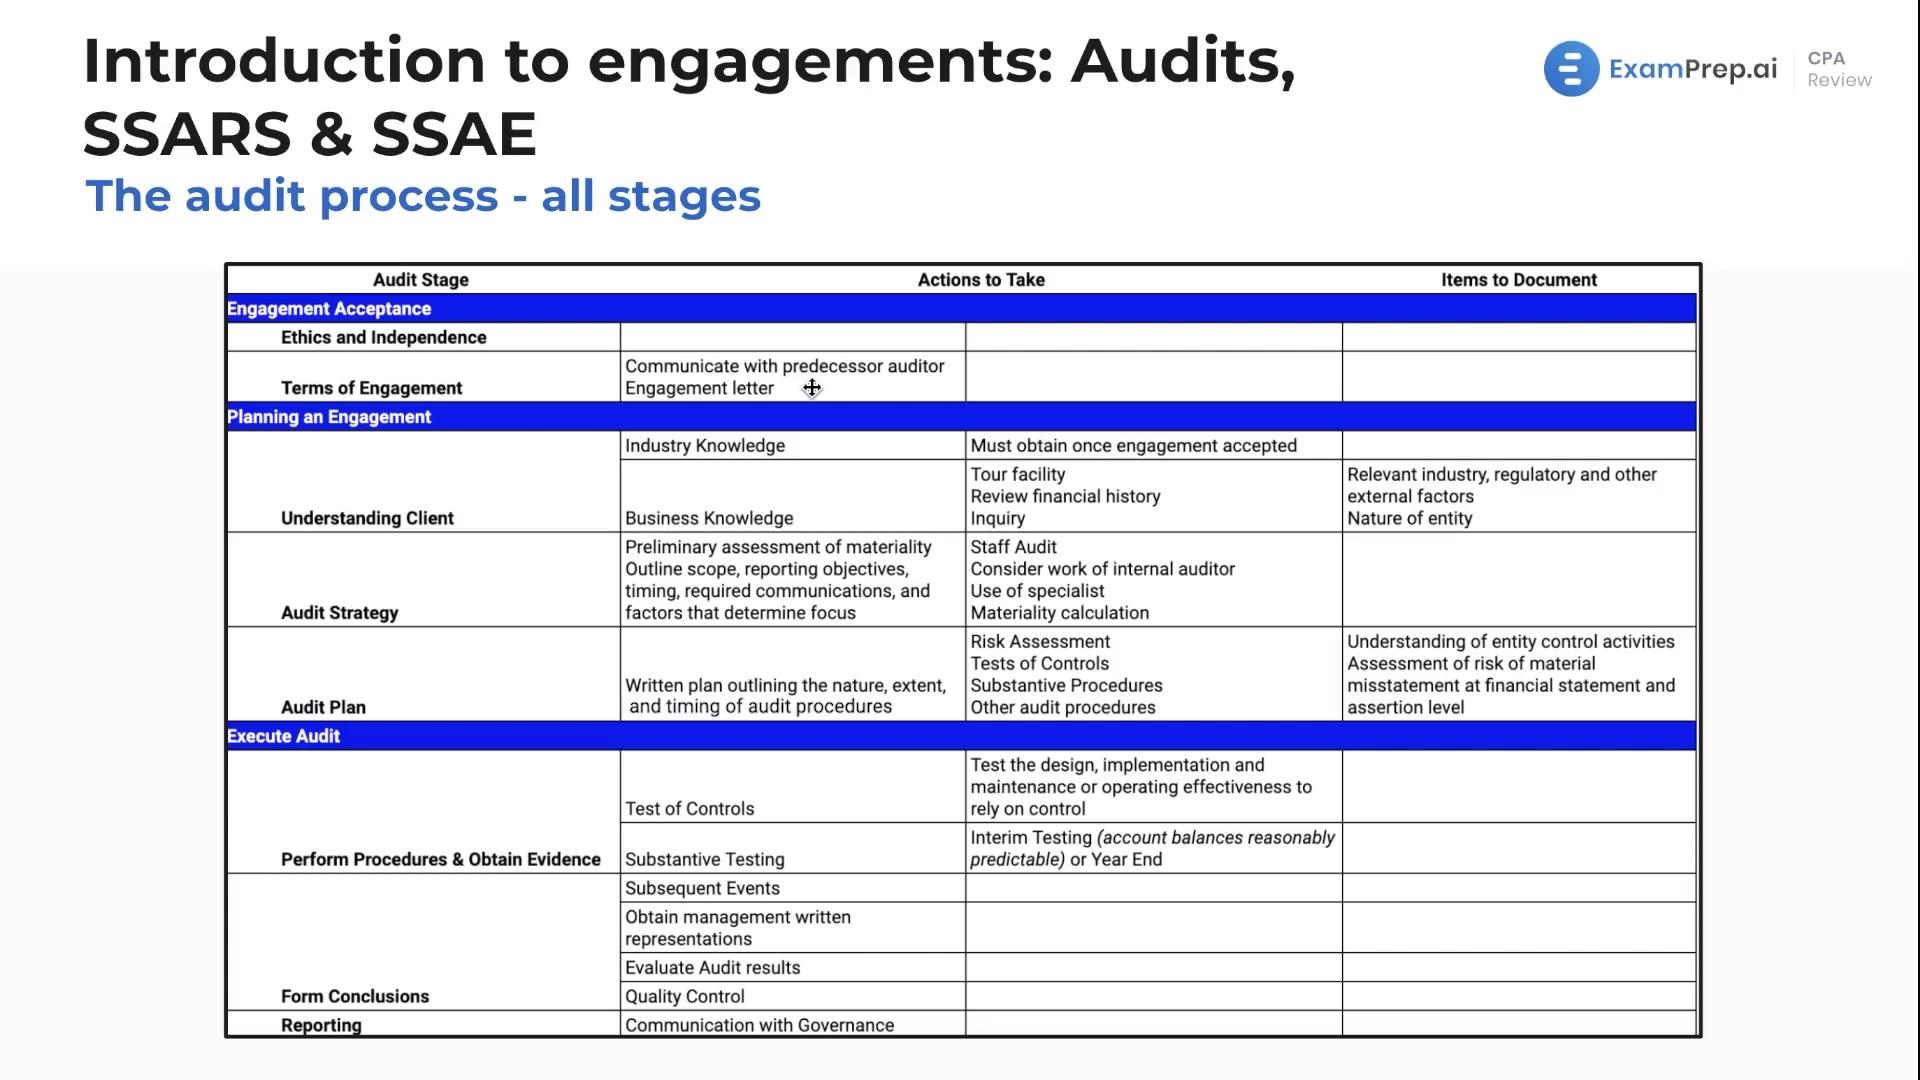Click the ExamPrep.ai logo icon
This screenshot has width=1920, height=1080.
[x=1571, y=69]
